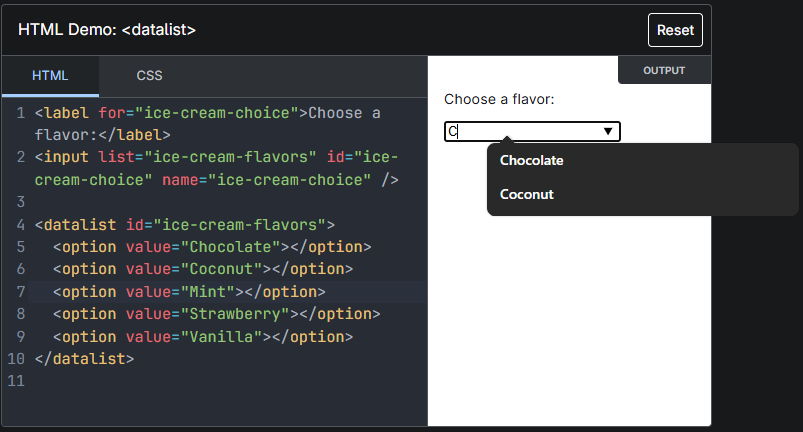Click the Strawberry option code line

coord(217,314)
